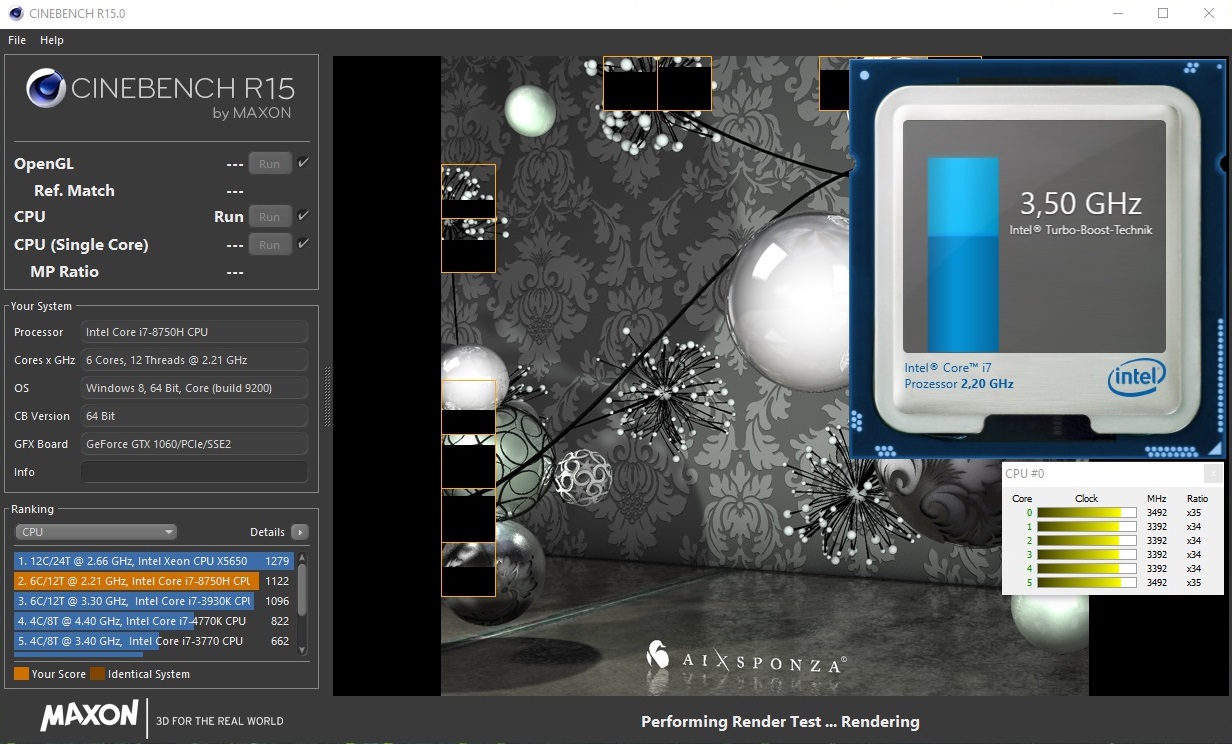Select the Core i7-8750H ranking entry
Viewport: 1232px width, 744px height.
point(154,581)
